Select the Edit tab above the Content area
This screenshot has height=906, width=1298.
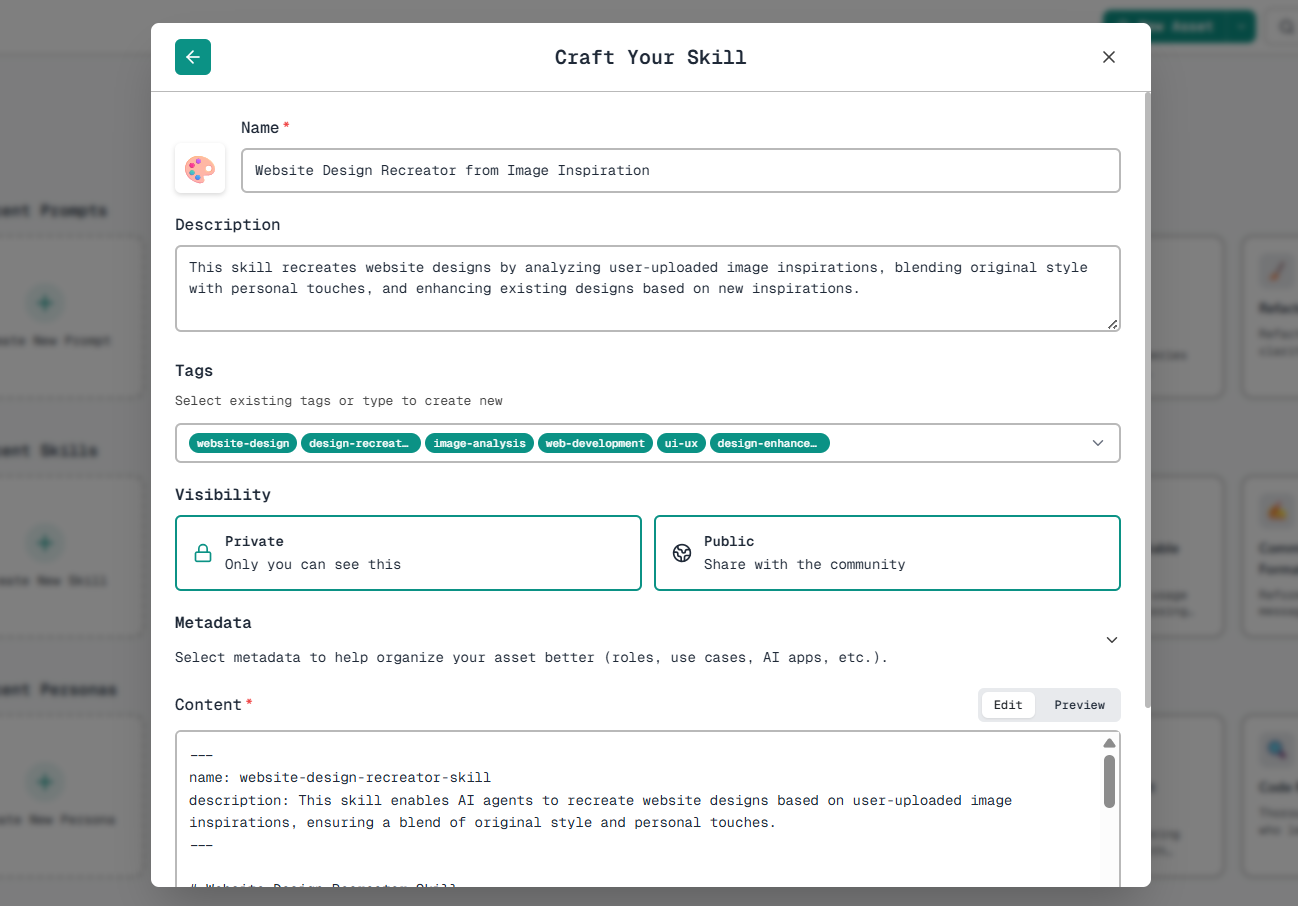[x=1007, y=704]
